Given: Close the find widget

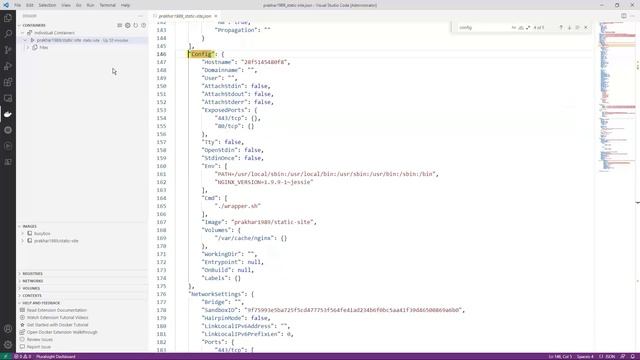Looking at the screenshot, I should [x=586, y=27].
